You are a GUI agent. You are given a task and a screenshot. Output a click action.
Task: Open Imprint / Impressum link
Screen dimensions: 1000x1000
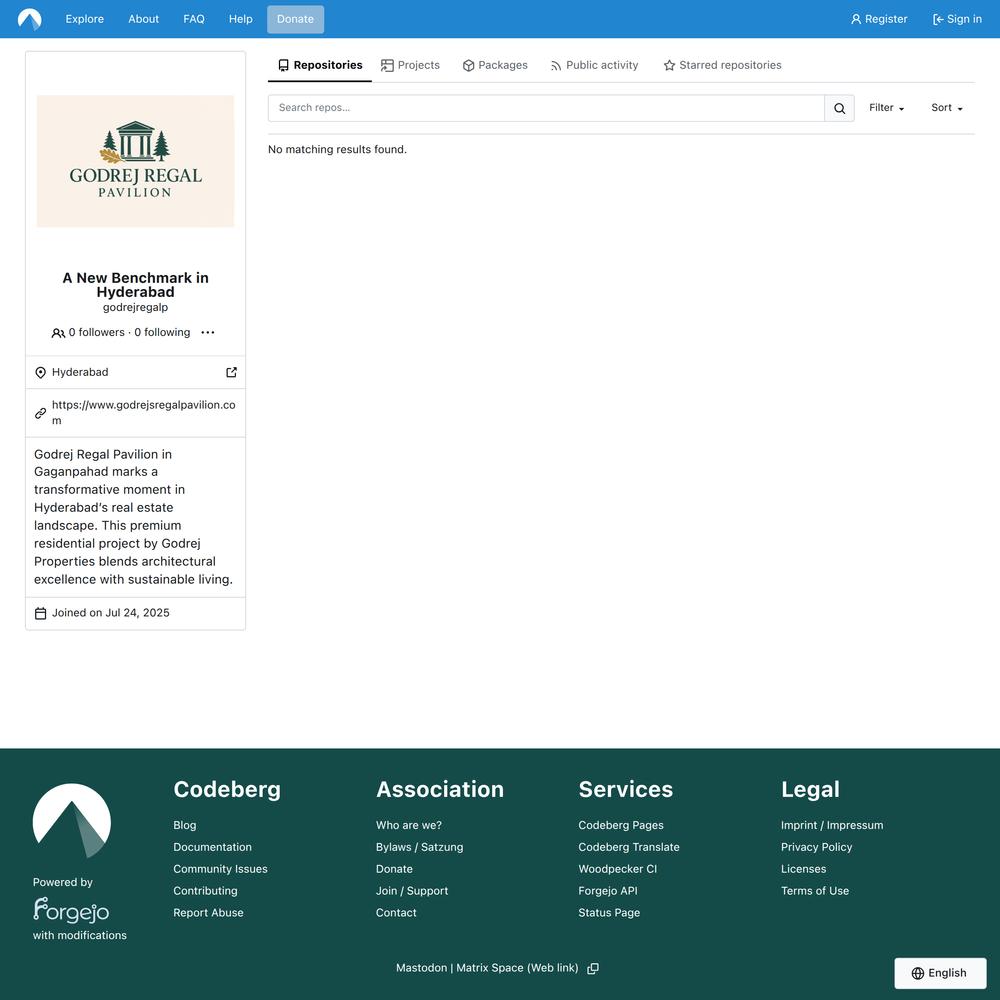tap(832, 825)
